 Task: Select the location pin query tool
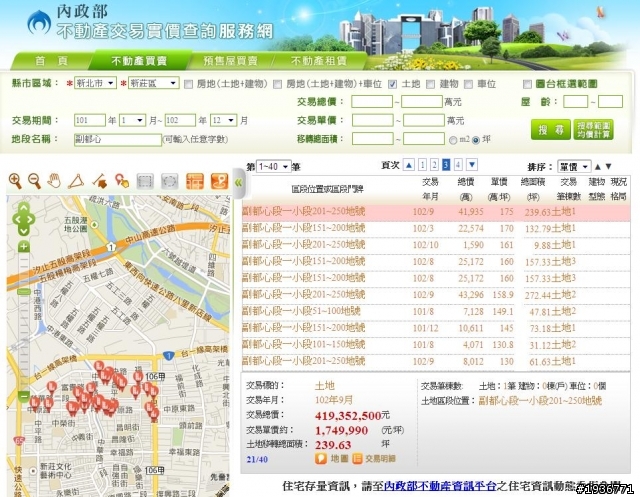(x=122, y=181)
